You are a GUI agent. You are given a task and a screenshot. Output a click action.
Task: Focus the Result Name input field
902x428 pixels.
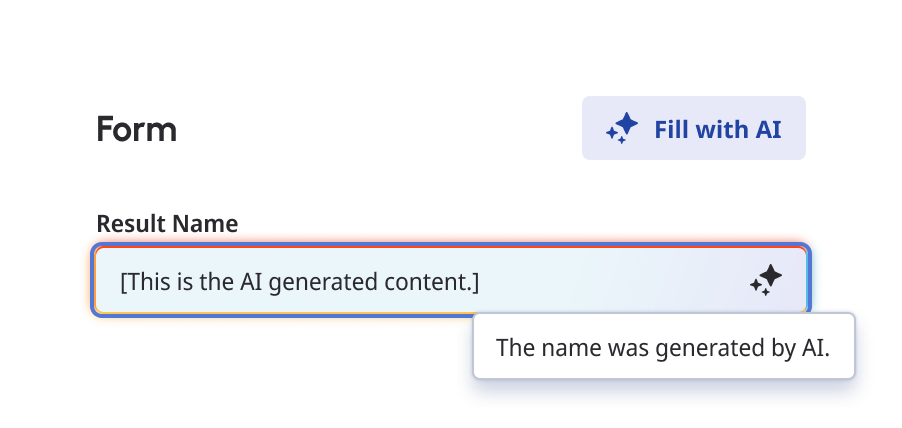pos(451,280)
